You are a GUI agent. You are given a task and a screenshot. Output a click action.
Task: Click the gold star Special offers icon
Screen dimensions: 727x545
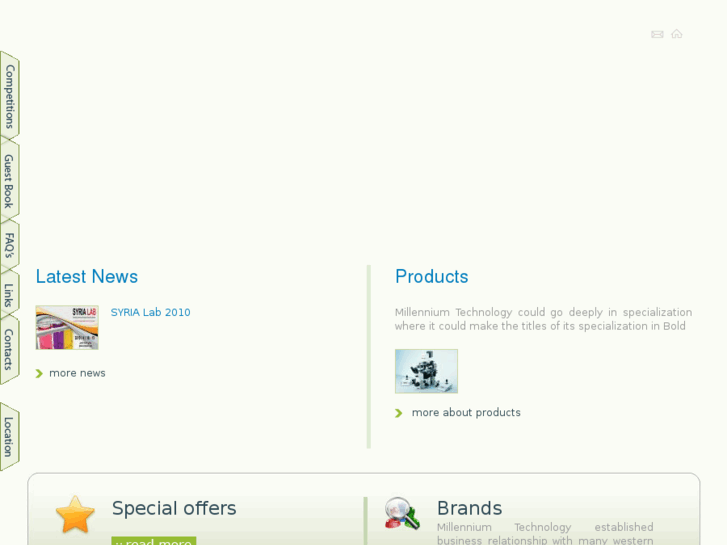point(75,514)
